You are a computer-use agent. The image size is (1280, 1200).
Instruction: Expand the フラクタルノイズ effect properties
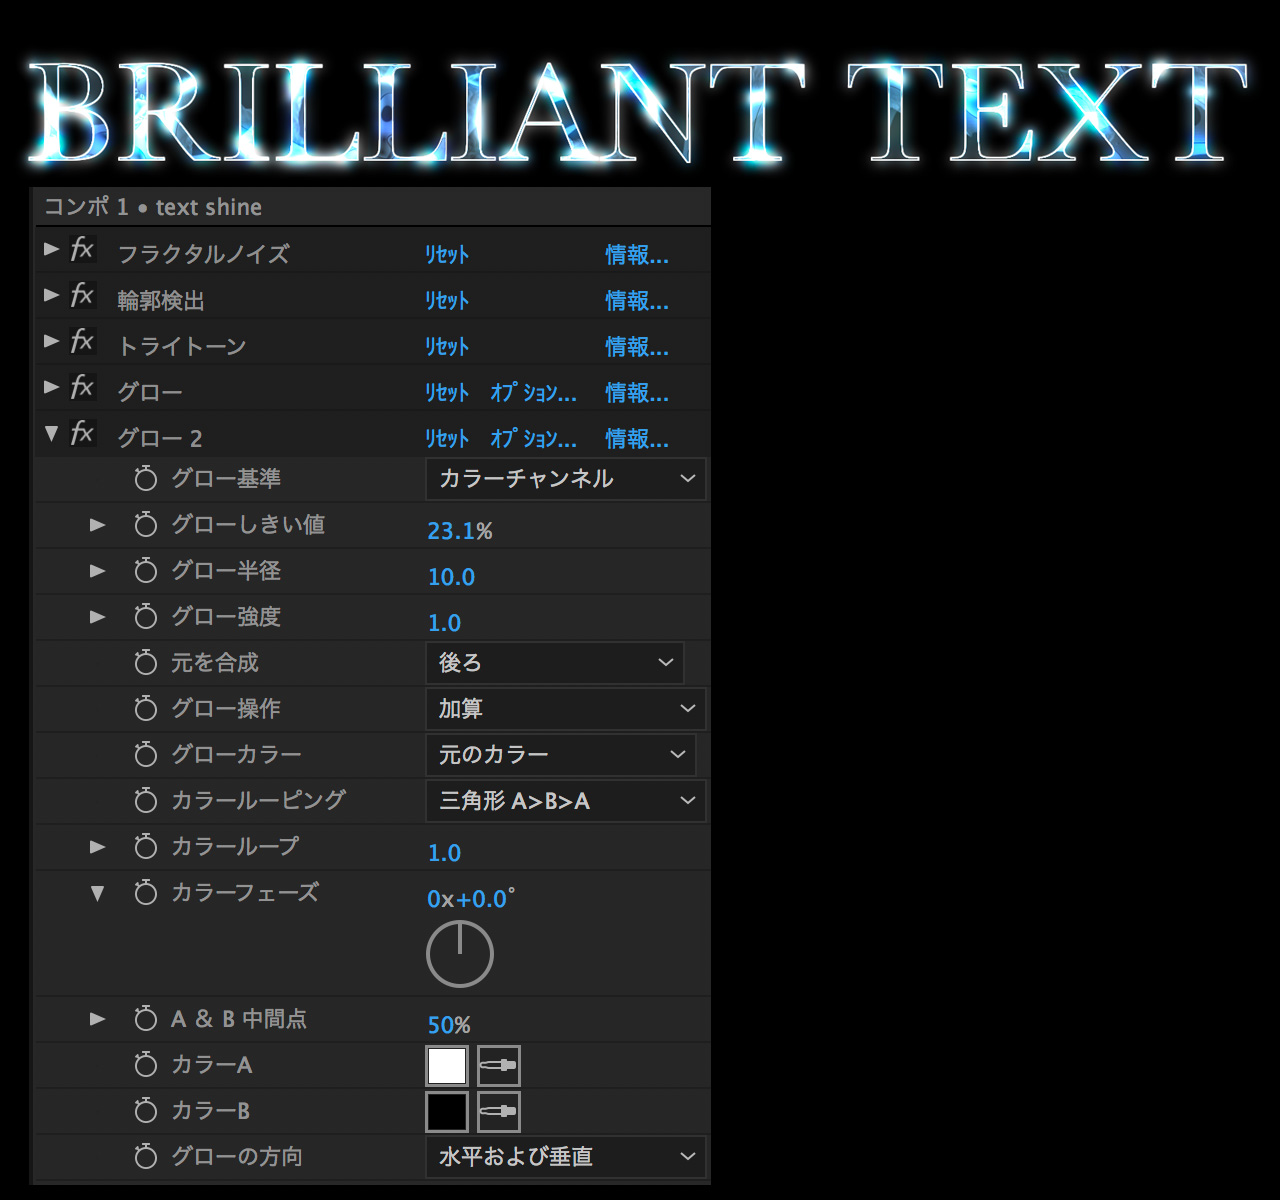[x=52, y=249]
